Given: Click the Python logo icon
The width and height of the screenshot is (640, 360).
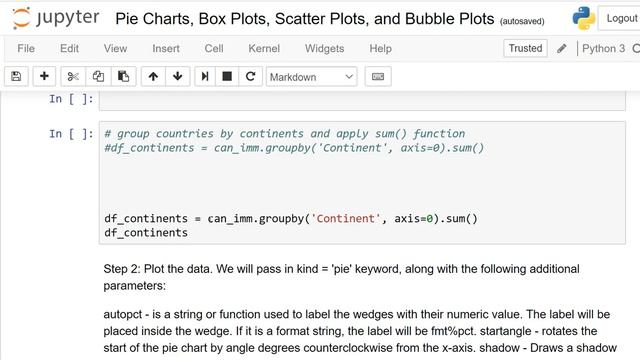Looking at the screenshot, I should (584, 18).
